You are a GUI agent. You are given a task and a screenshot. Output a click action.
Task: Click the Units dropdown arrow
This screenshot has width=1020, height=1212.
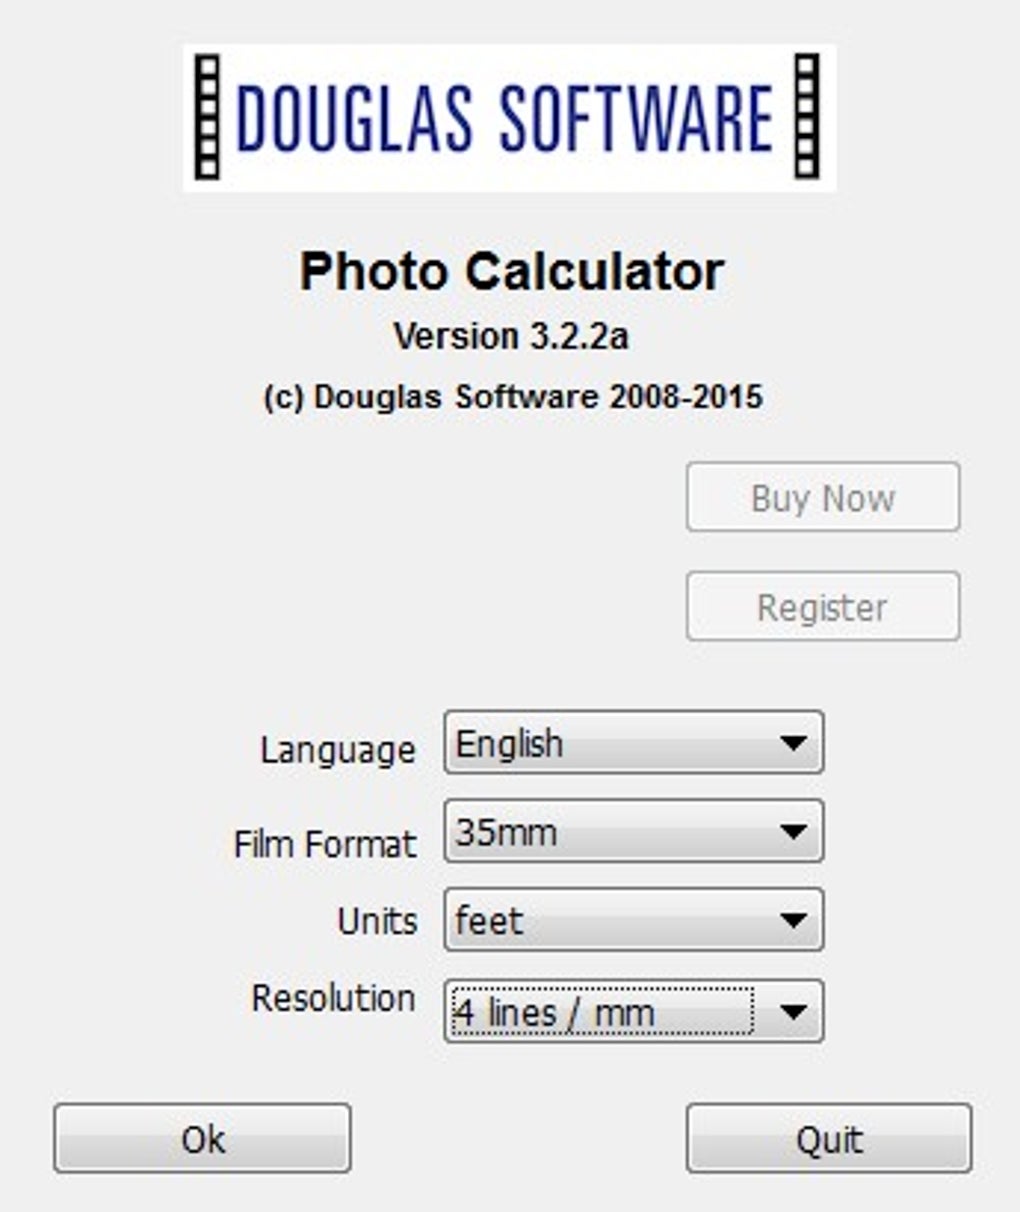[795, 920]
